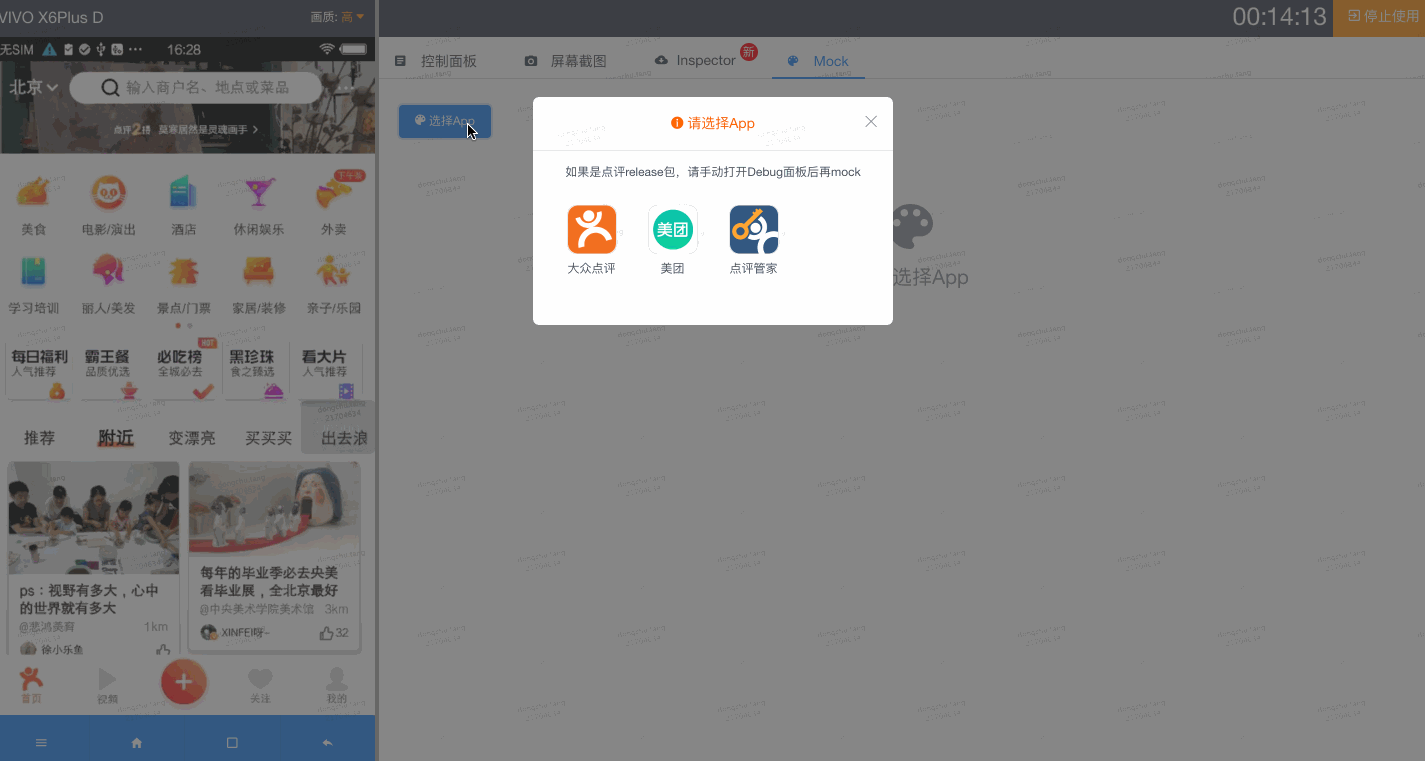Tap the 点评2楼 banner link

coord(186,129)
